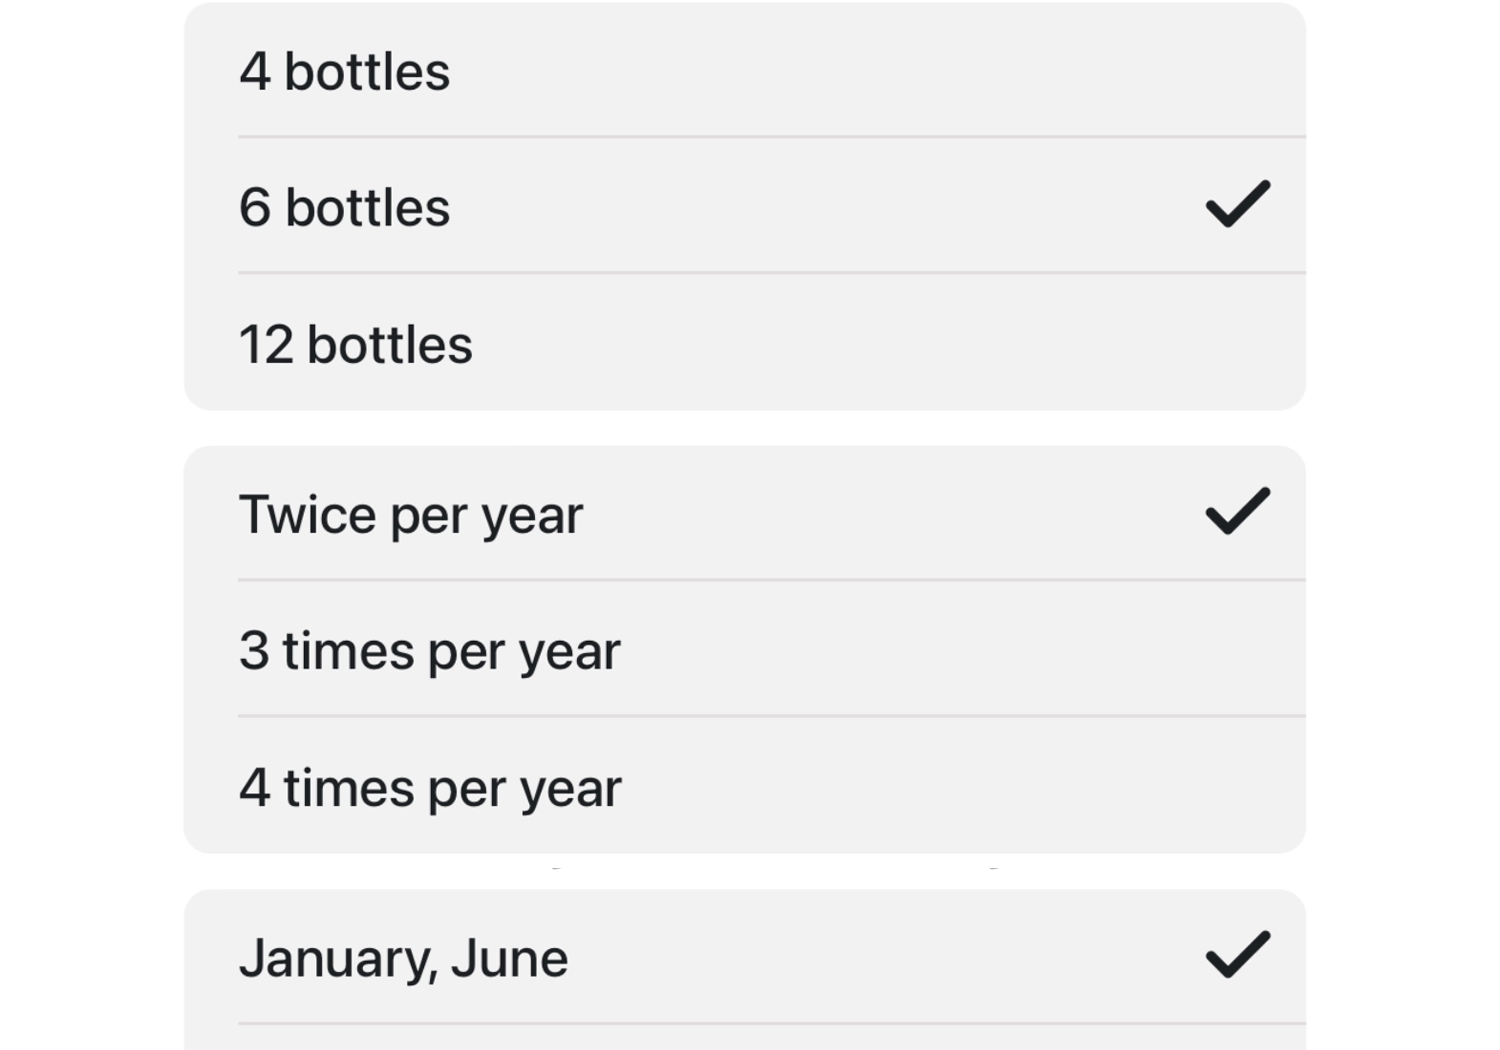1500x1050 pixels.
Task: Tap the January, June months row
Action: pos(745,957)
